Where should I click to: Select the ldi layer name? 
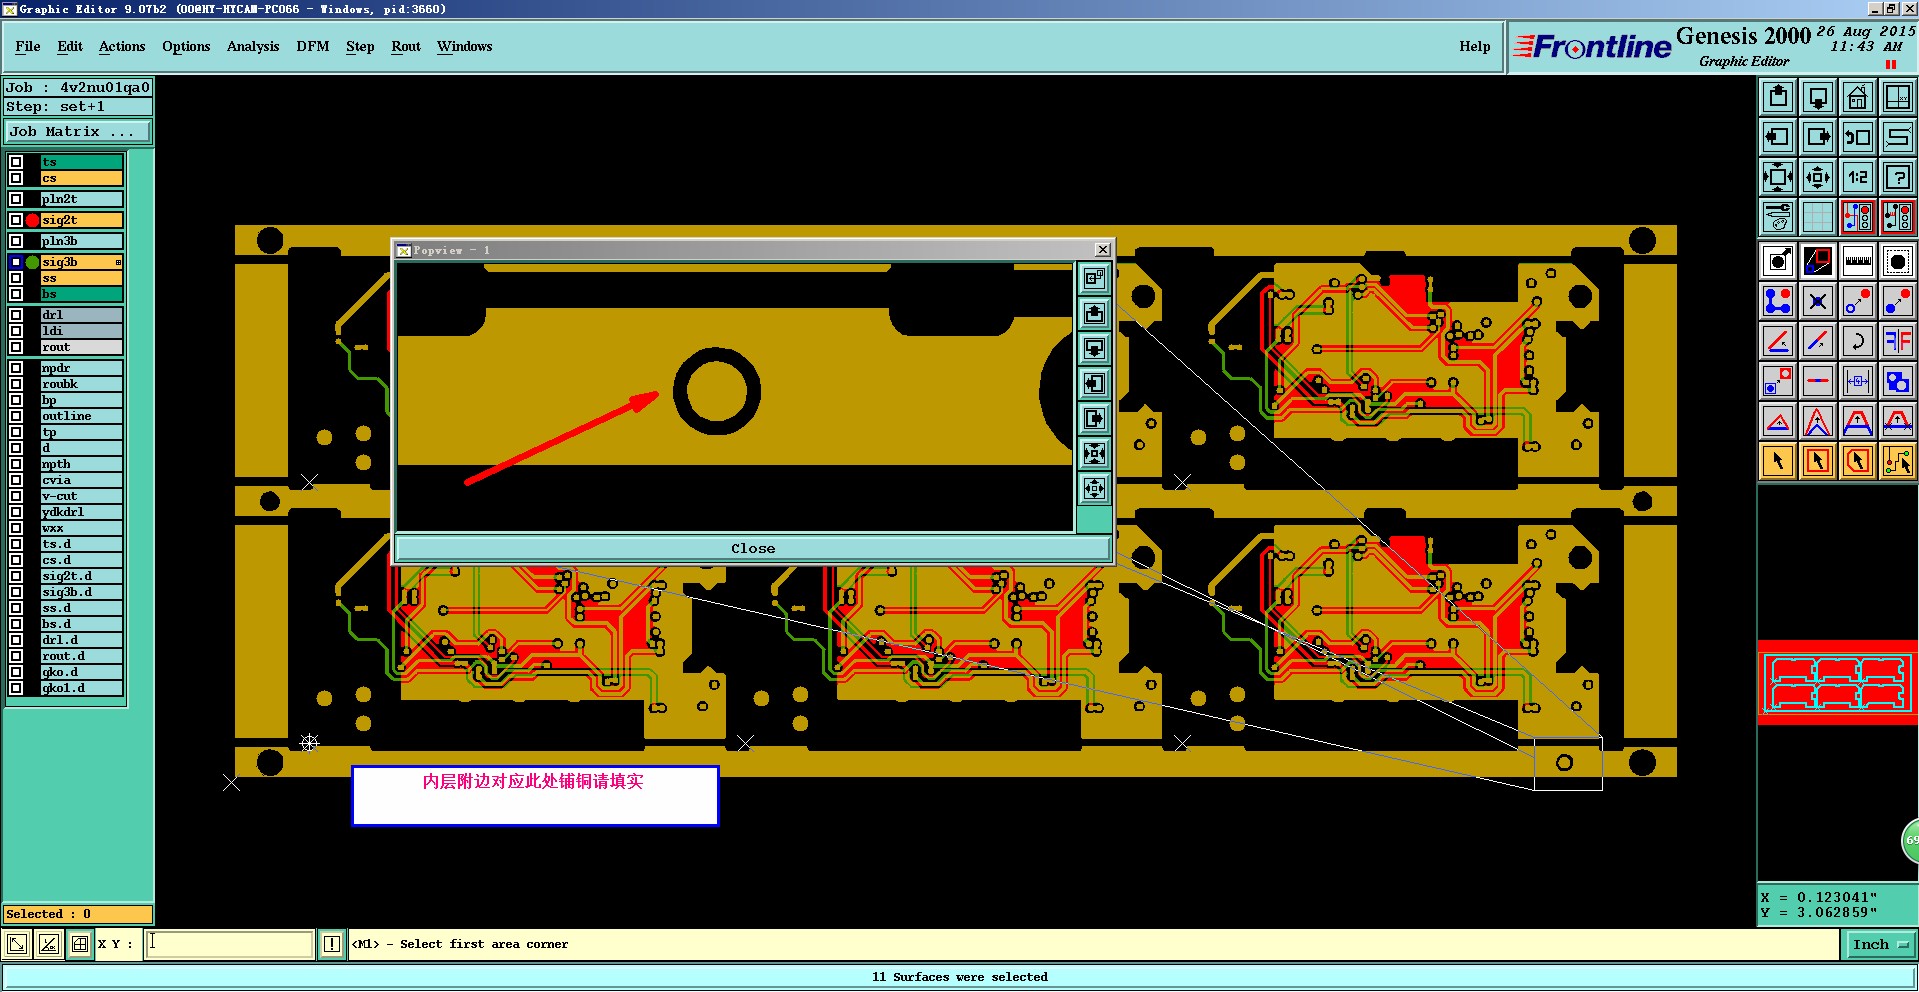(81, 331)
